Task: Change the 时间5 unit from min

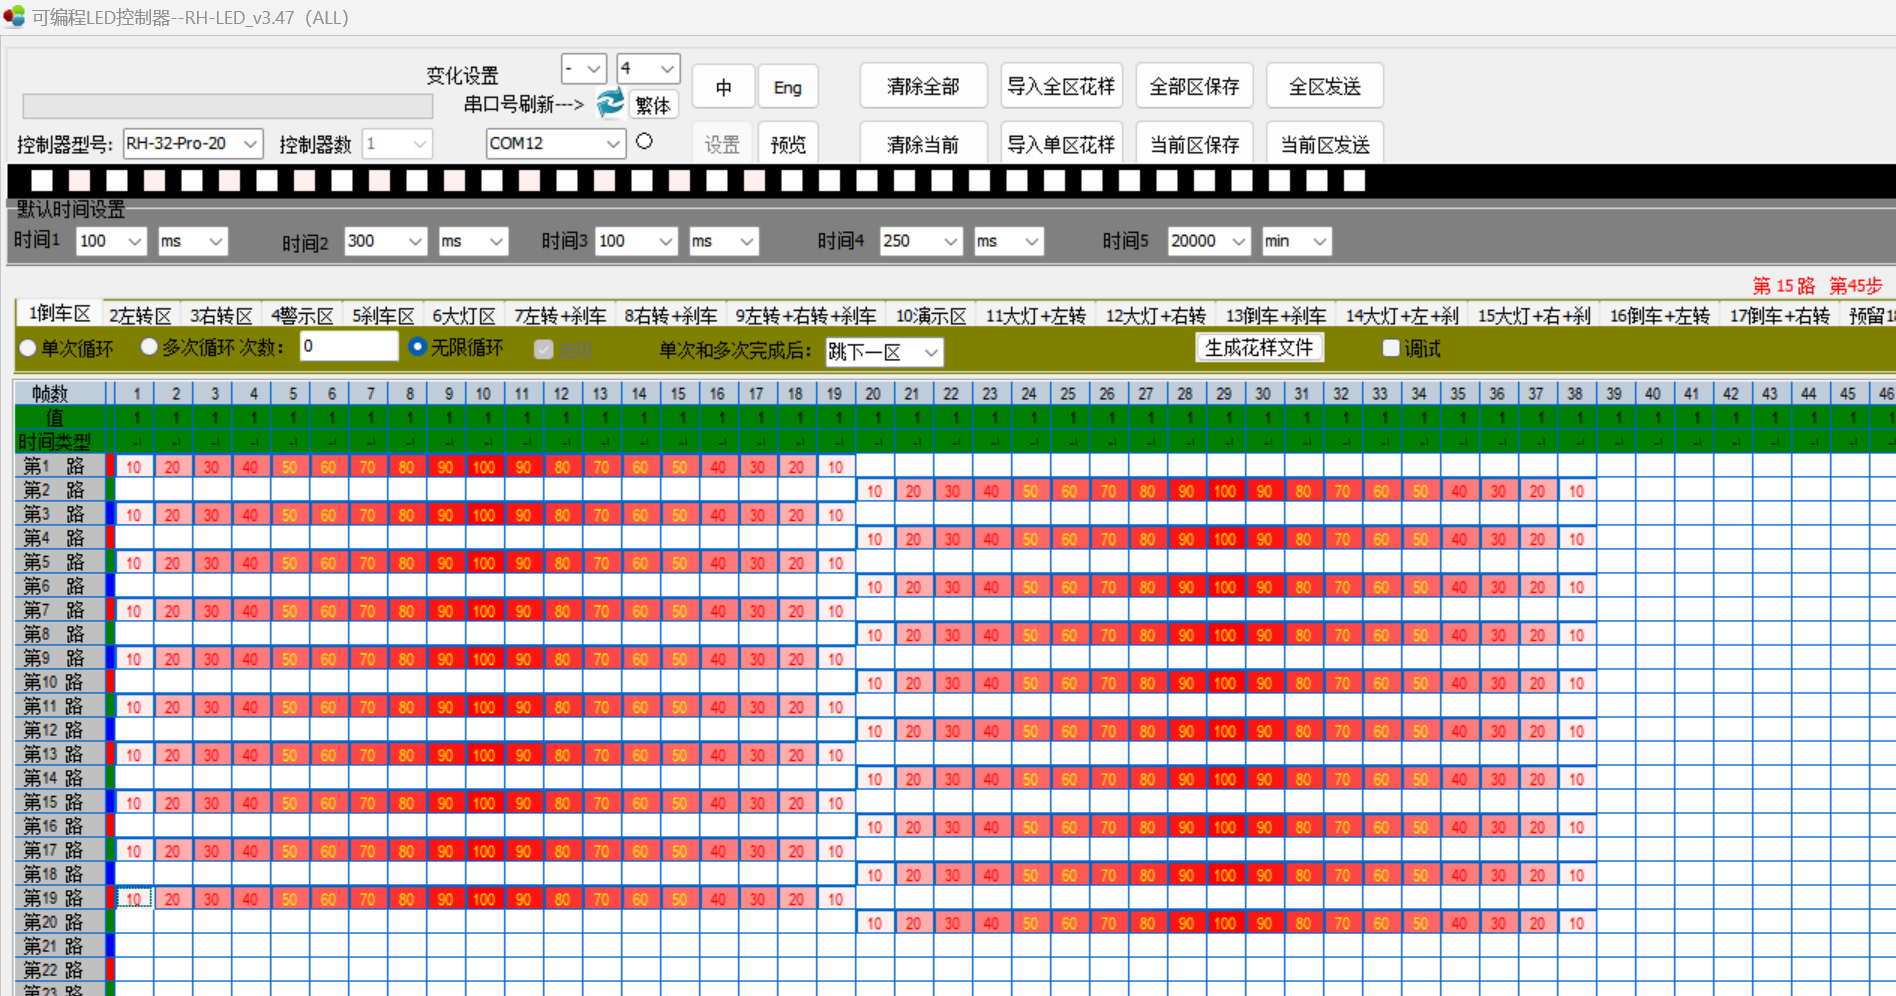Action: point(1296,241)
